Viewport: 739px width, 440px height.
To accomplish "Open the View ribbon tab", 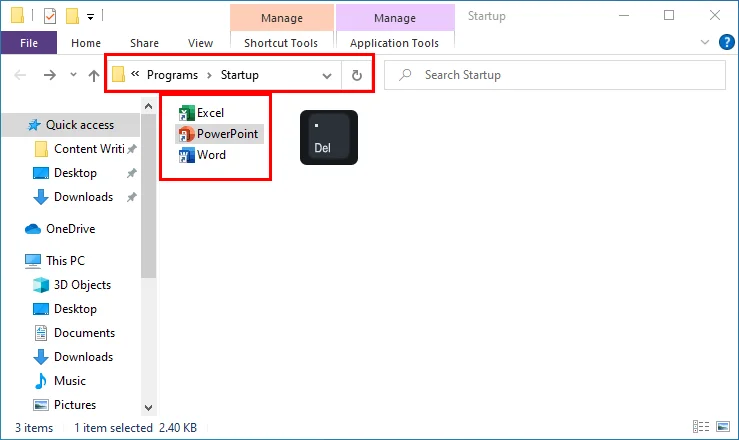I will tap(200, 43).
